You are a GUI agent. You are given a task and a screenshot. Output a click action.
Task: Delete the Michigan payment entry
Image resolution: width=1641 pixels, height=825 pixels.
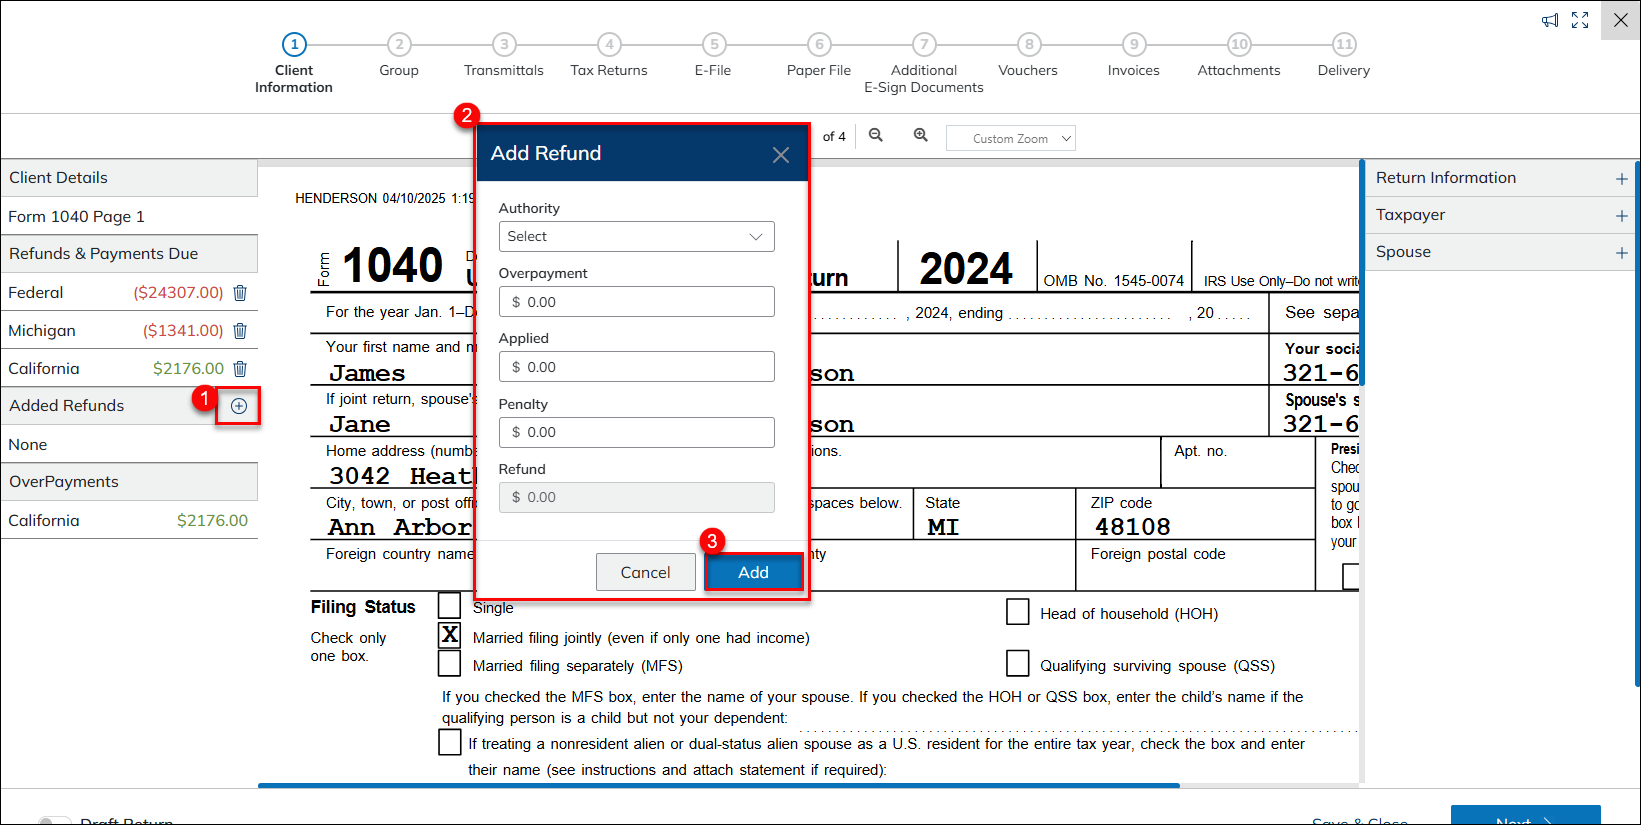(x=240, y=331)
